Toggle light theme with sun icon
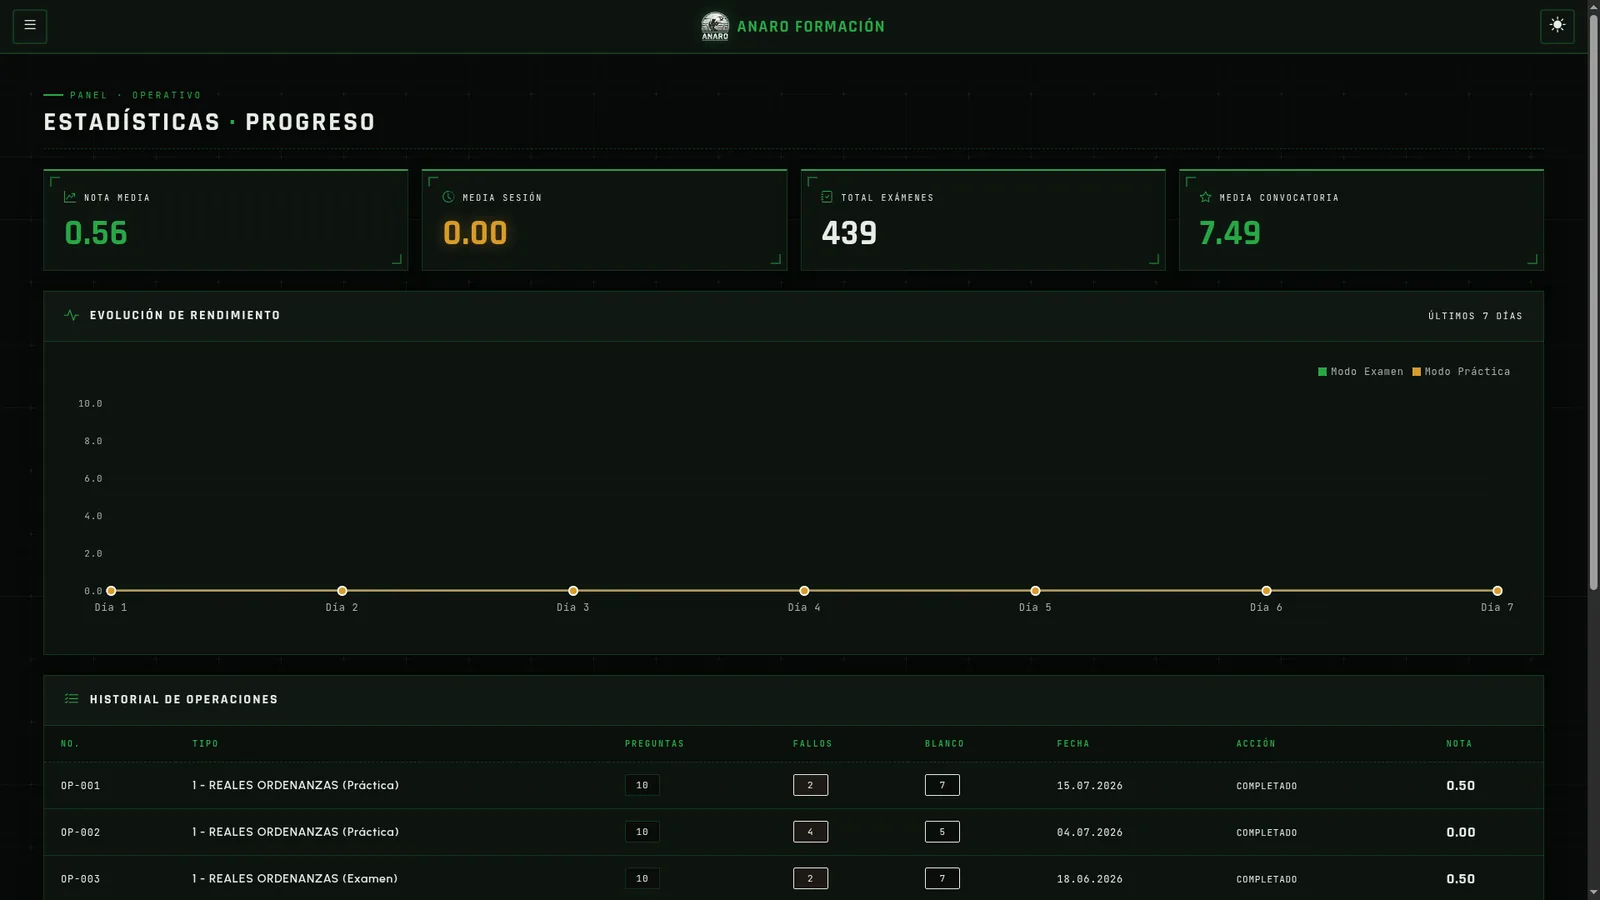Screen dimensions: 1600x900 point(1557,25)
